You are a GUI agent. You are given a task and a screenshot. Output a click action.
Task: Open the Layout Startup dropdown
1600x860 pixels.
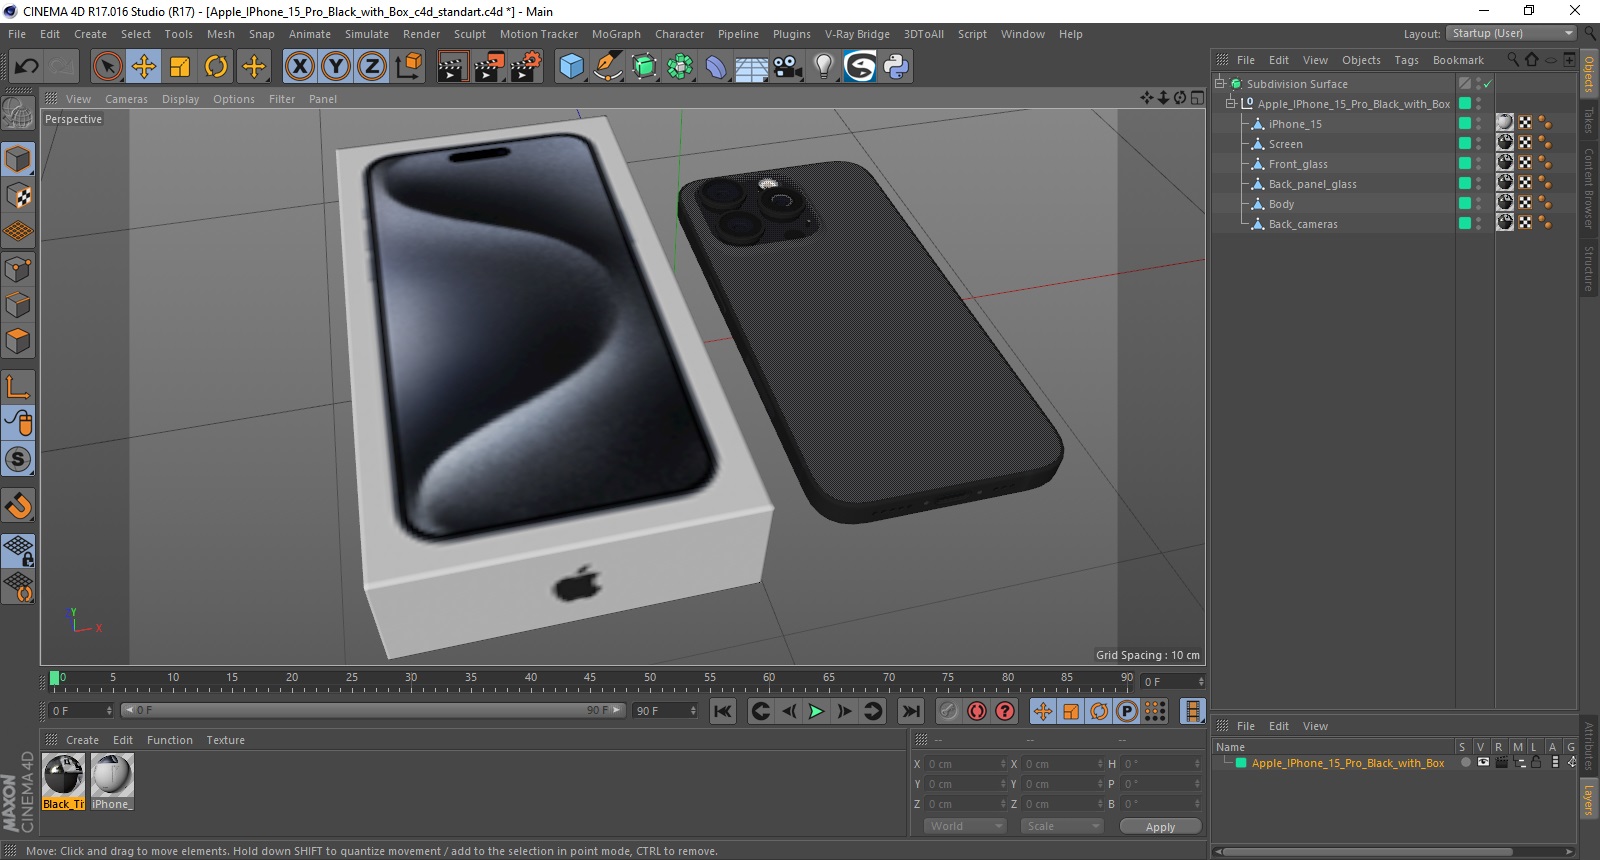(1512, 33)
